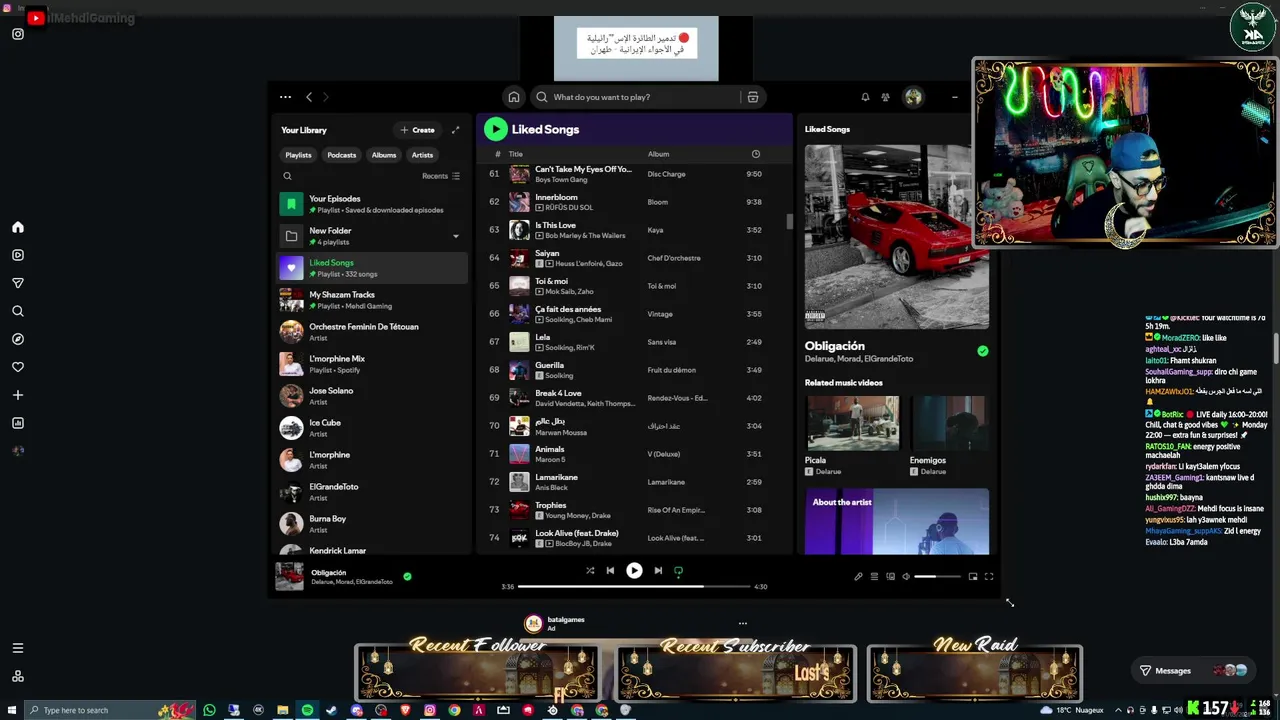Image resolution: width=1280 pixels, height=720 pixels.
Task: Toggle shuffle in the player bar
Action: coord(590,570)
